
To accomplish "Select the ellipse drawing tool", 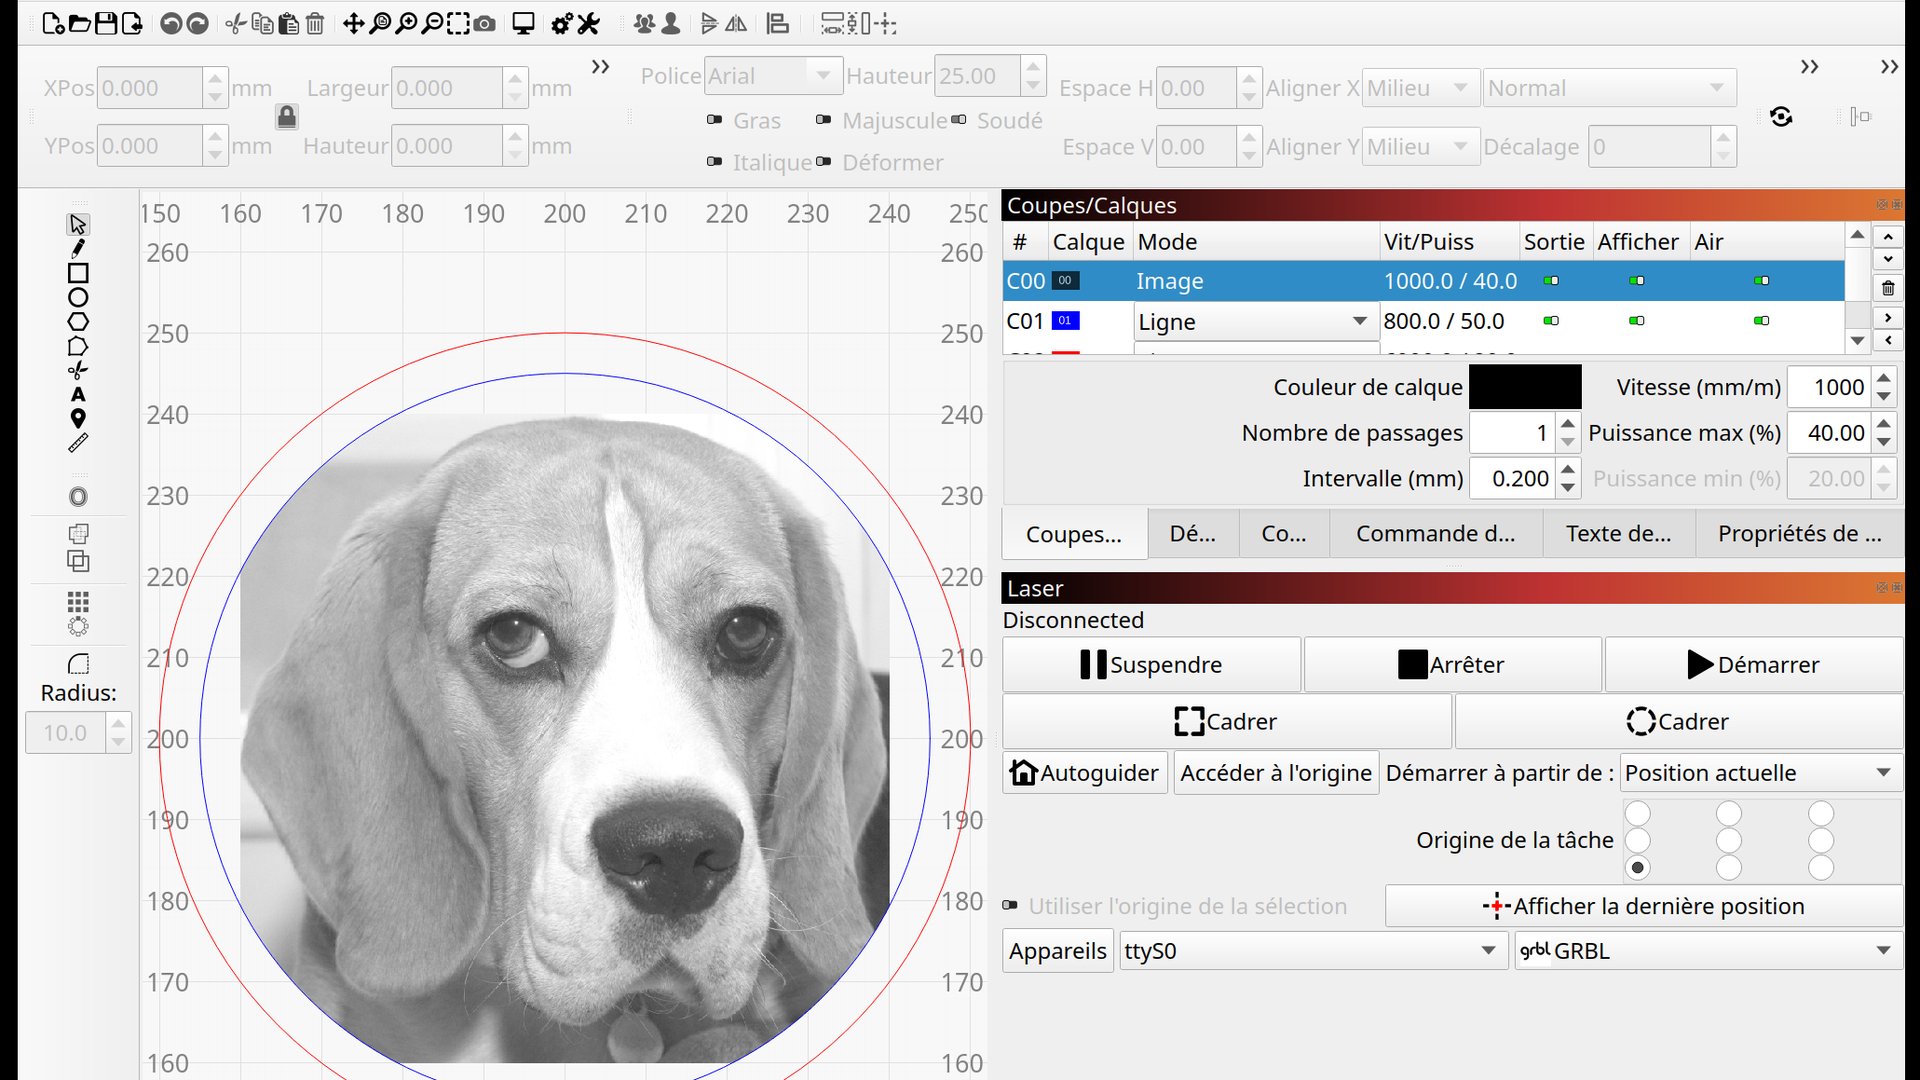I will pos(78,297).
